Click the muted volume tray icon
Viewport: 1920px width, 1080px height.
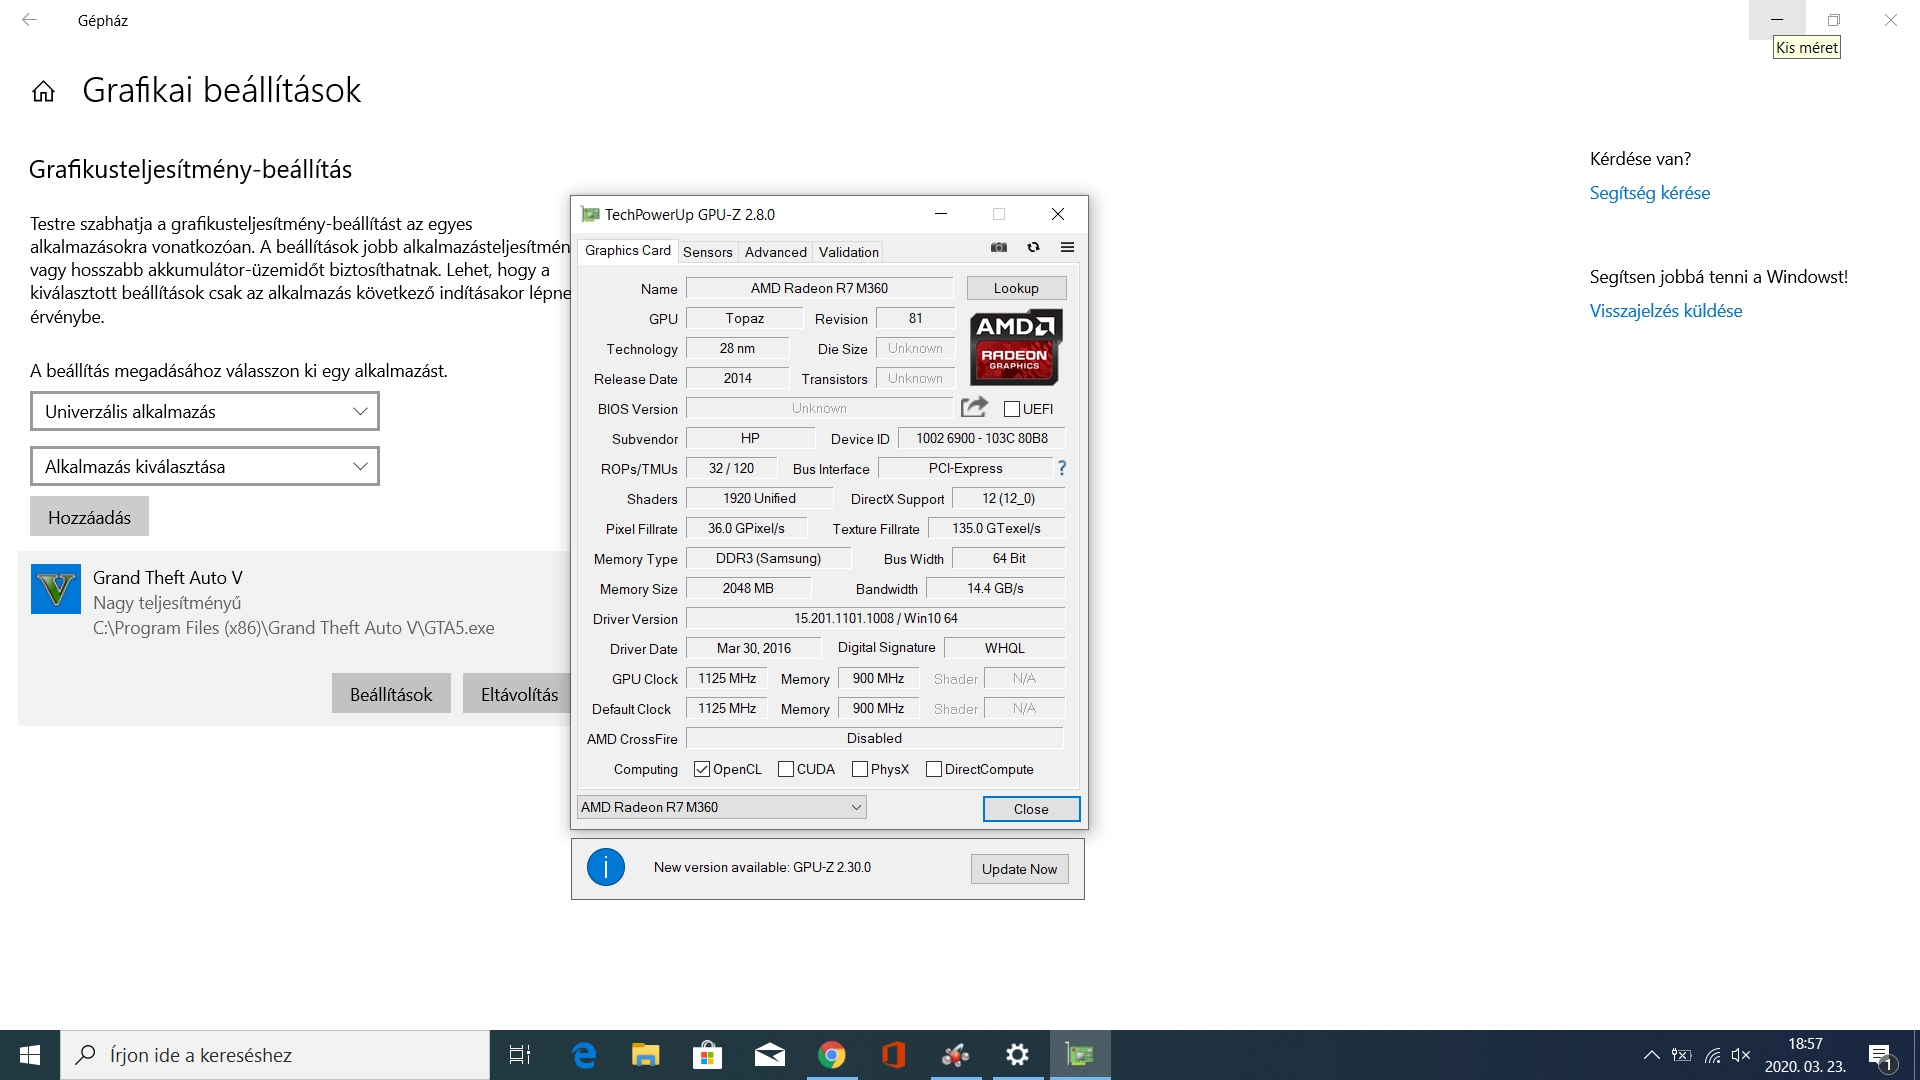pyautogui.click(x=1741, y=1055)
